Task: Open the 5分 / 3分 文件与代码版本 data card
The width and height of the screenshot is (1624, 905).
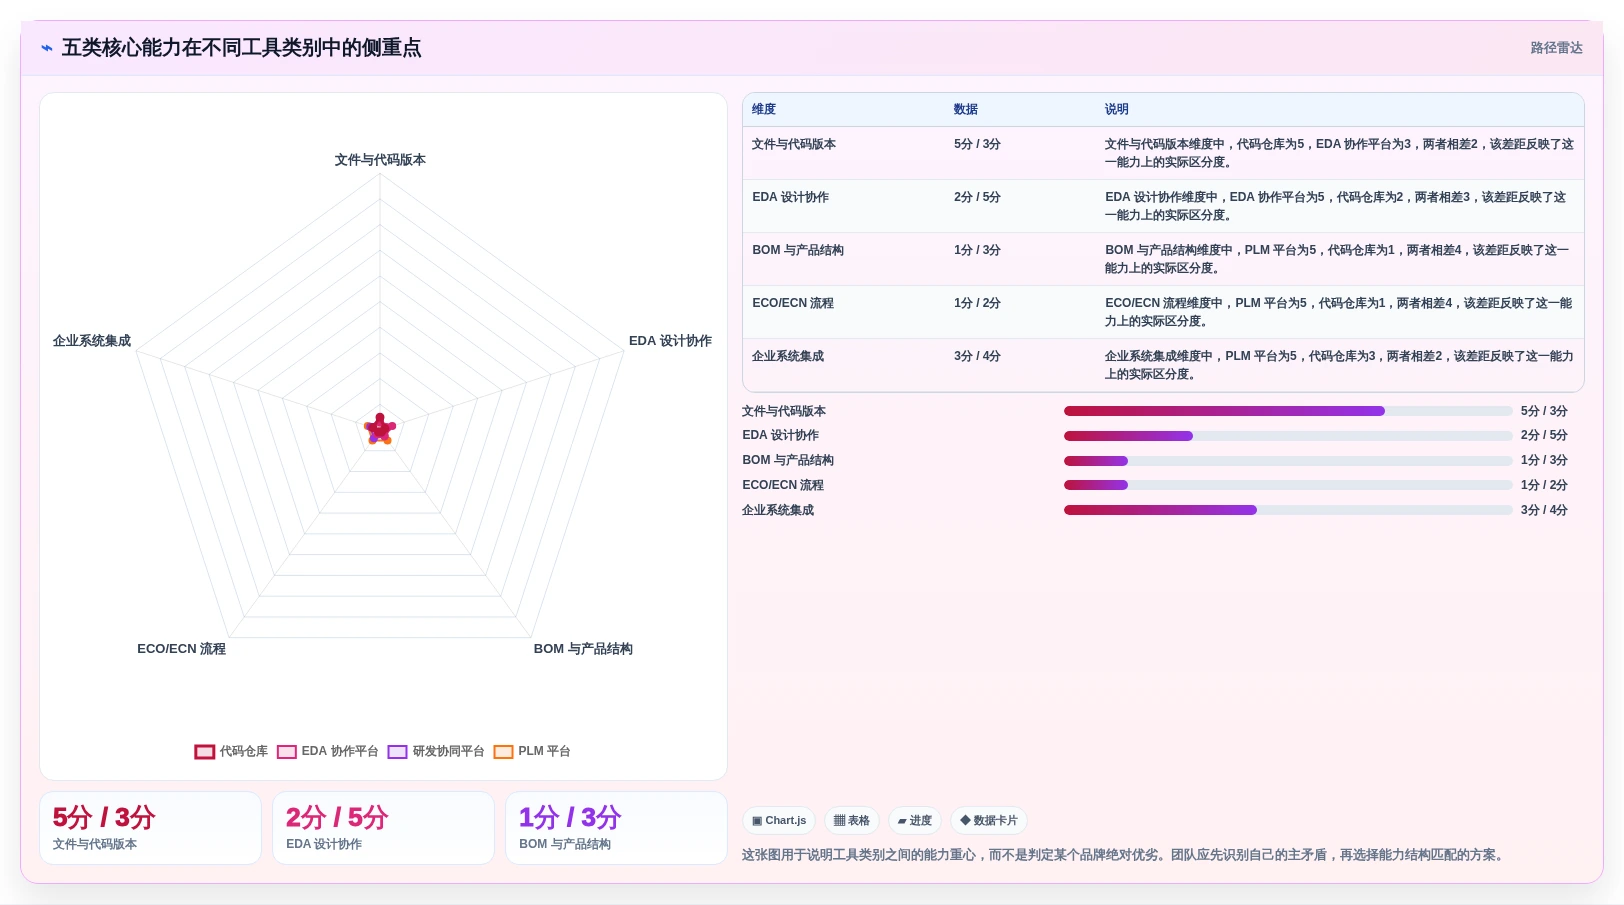Action: click(150, 828)
